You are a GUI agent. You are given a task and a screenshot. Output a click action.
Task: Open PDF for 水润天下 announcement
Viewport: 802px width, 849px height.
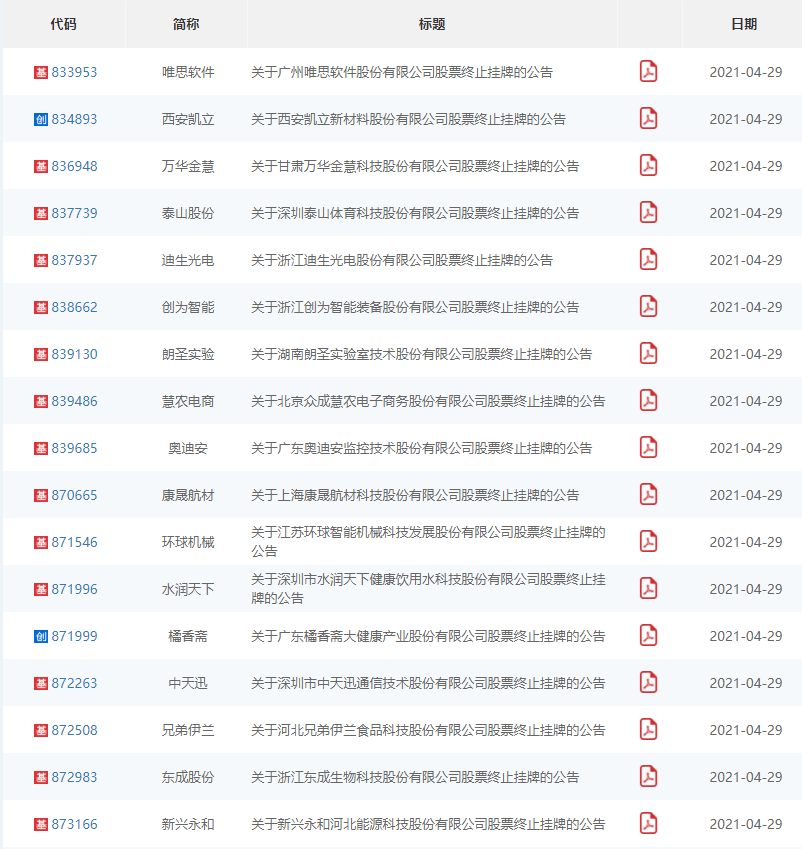(648, 589)
